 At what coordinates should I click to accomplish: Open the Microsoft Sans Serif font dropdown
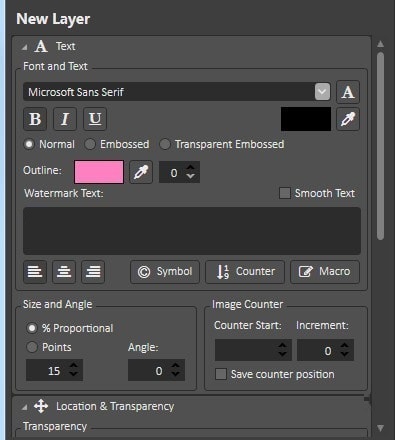click(x=322, y=92)
